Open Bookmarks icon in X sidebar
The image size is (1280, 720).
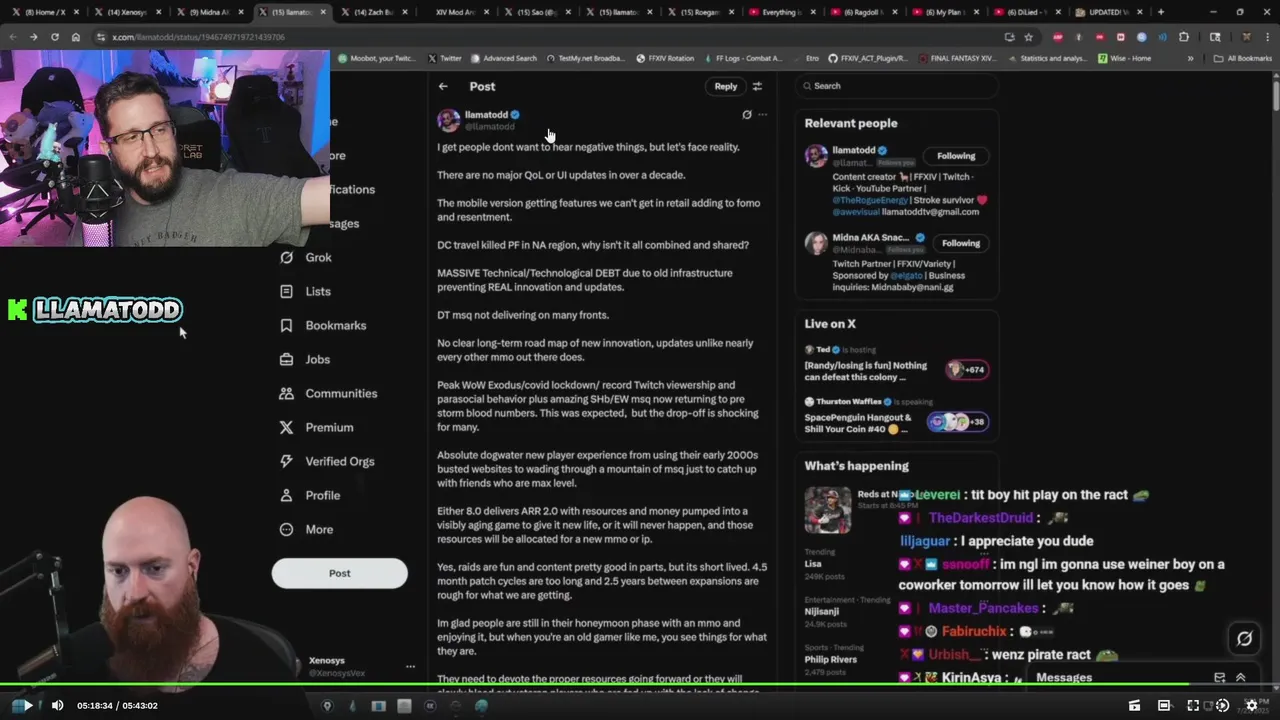point(286,325)
